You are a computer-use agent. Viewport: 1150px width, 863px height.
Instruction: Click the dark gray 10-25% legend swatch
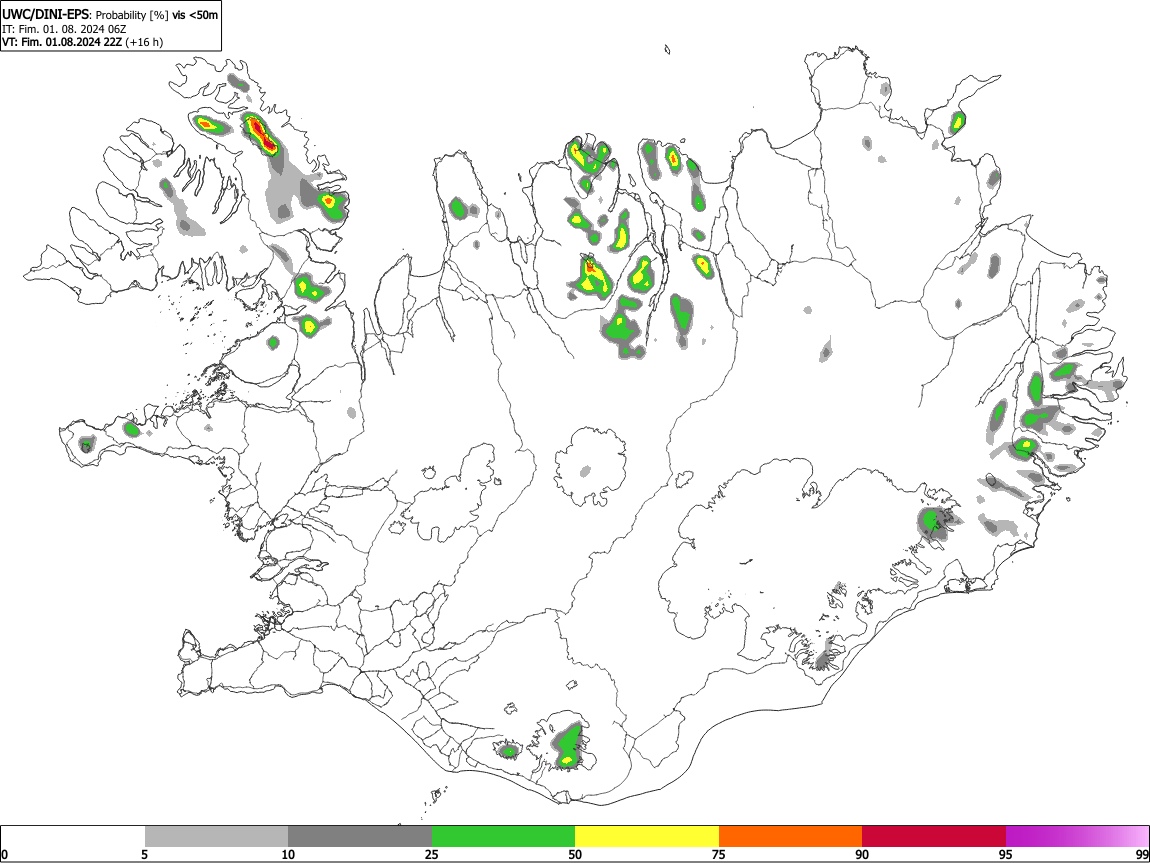tap(360, 836)
